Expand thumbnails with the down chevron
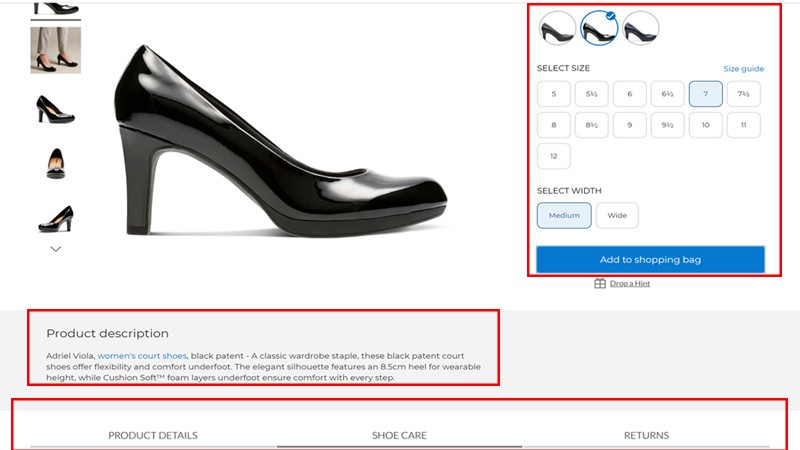 tap(56, 249)
